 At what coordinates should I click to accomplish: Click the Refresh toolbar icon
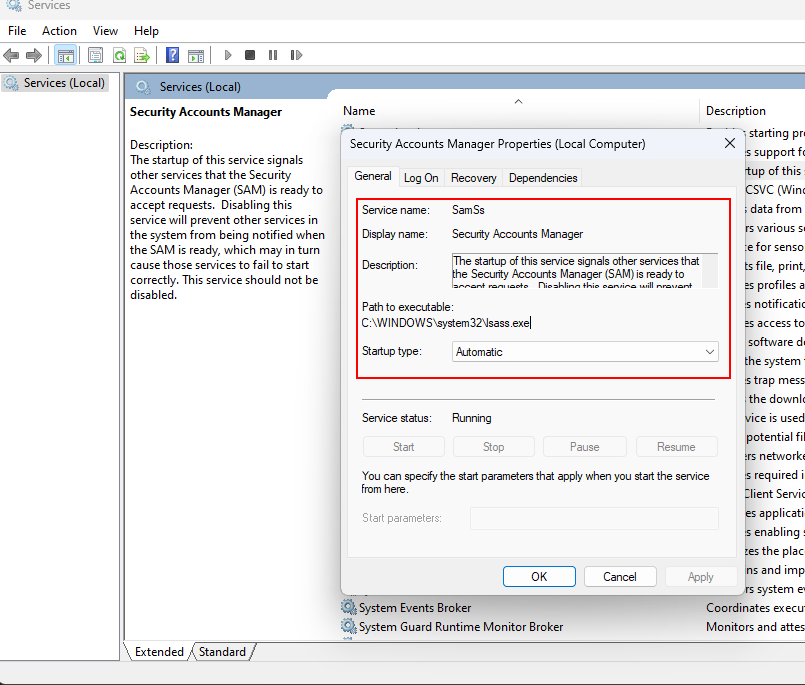(120, 55)
